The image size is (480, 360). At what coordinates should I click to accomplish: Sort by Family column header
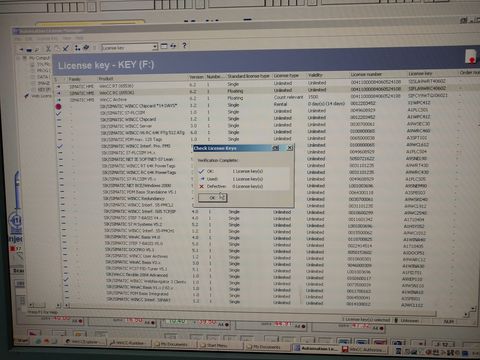coord(75,79)
